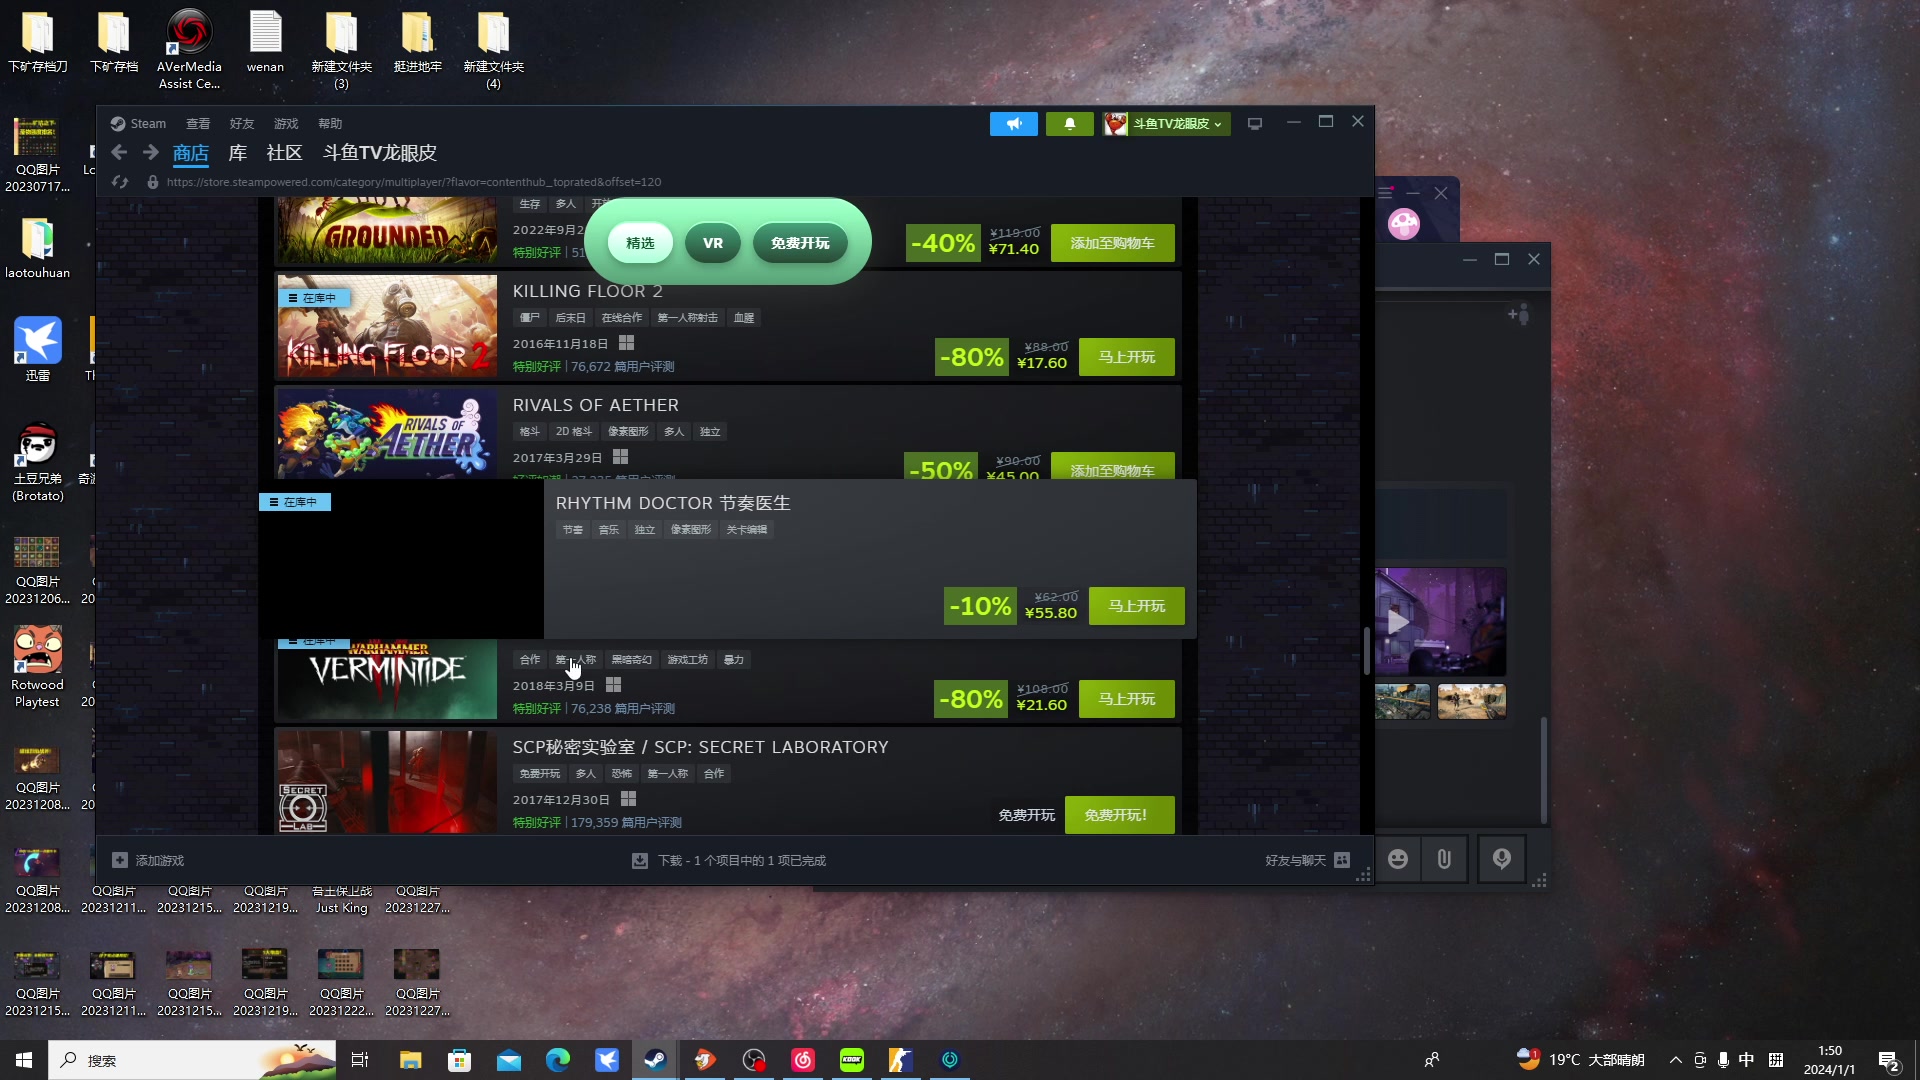This screenshot has height=1080, width=1920.
Task: Toggle the VR filter pill
Action: (712, 243)
